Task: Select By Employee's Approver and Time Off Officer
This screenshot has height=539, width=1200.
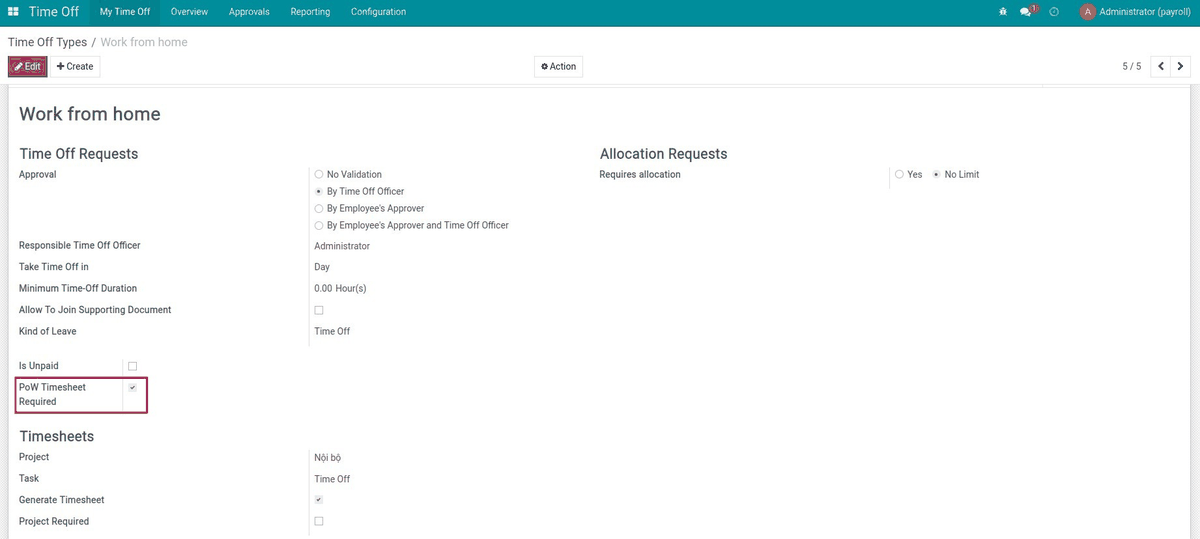Action: pyautogui.click(x=319, y=225)
